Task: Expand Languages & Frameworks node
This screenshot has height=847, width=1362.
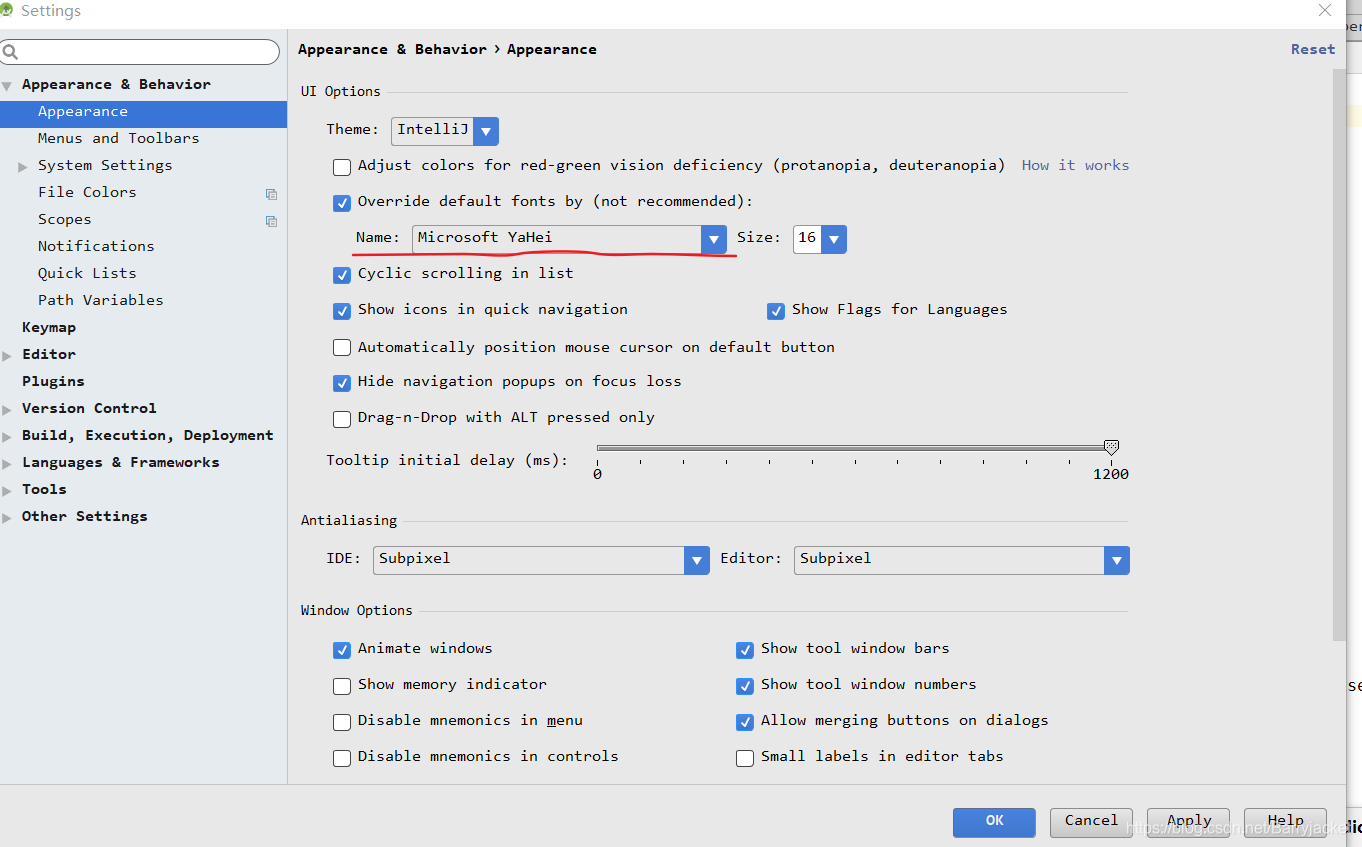Action: pos(7,464)
